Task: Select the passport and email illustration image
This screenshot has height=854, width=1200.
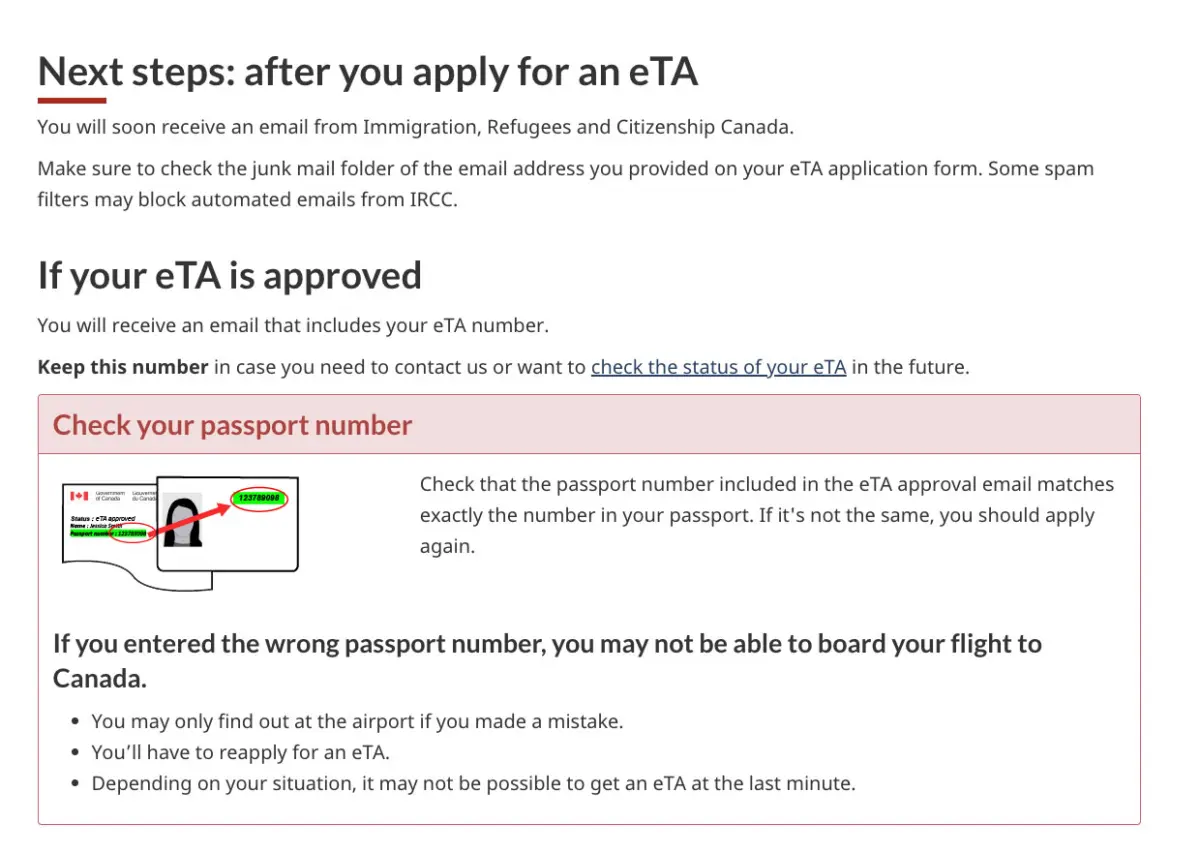Action: 180,532
